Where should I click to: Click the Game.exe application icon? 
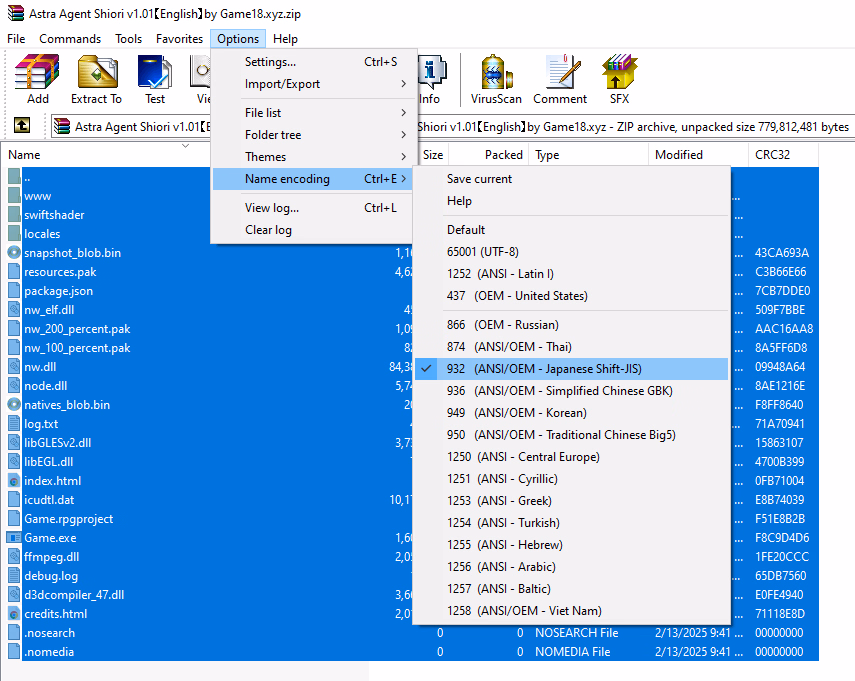pyautogui.click(x=15, y=538)
